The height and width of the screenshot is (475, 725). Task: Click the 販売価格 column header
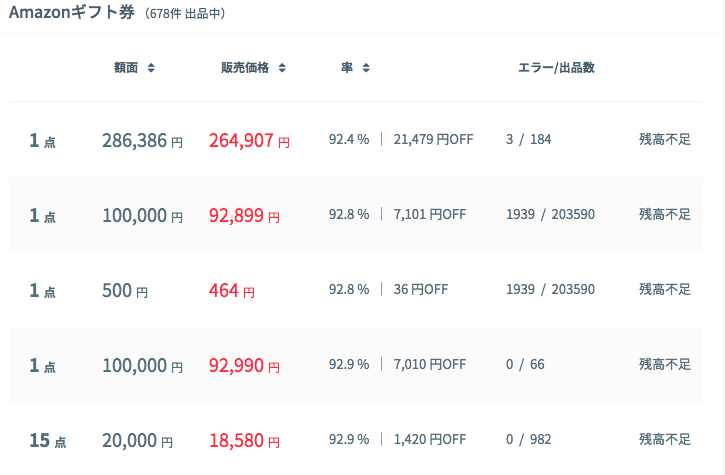coord(245,68)
